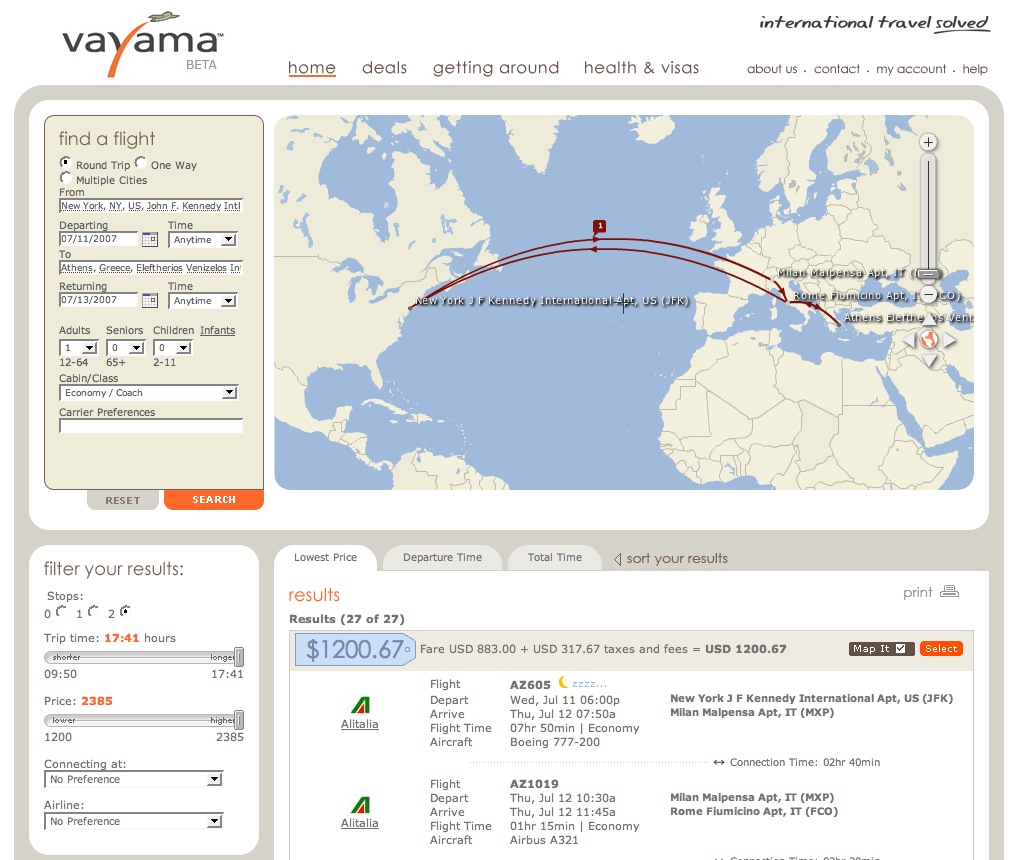The width and height of the screenshot is (1022, 860).
Task: Click the Vayama logo
Action: (x=143, y=44)
